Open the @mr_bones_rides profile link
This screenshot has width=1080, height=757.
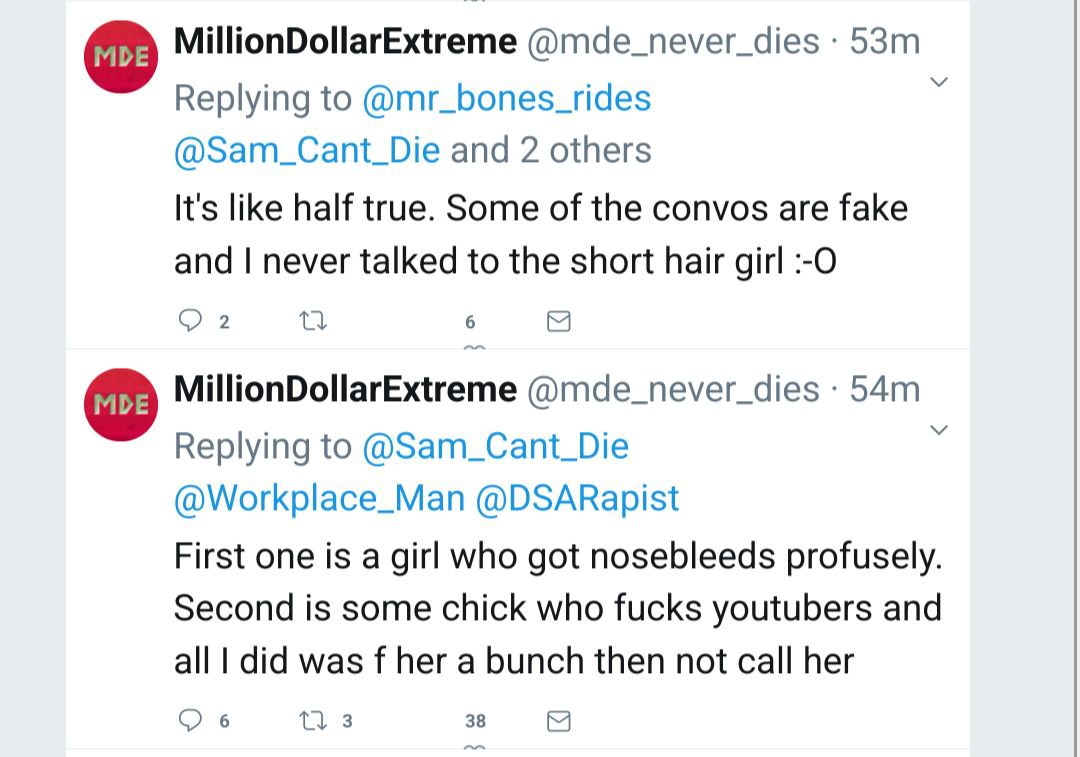506,98
